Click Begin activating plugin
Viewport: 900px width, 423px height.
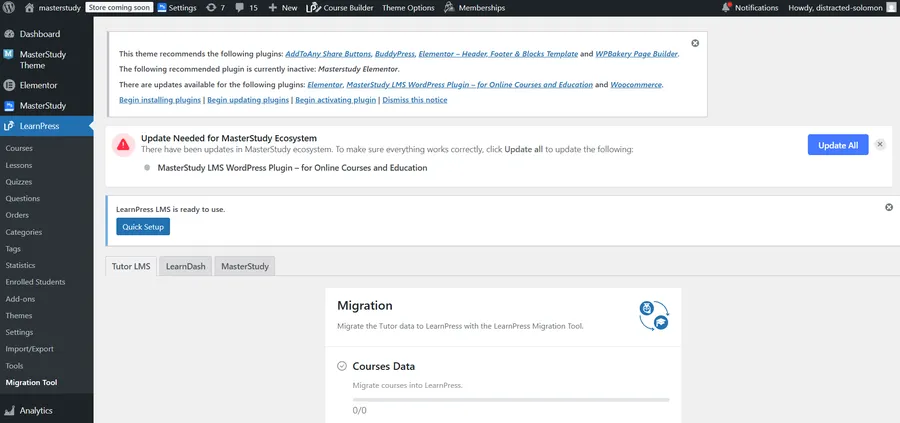(x=336, y=100)
